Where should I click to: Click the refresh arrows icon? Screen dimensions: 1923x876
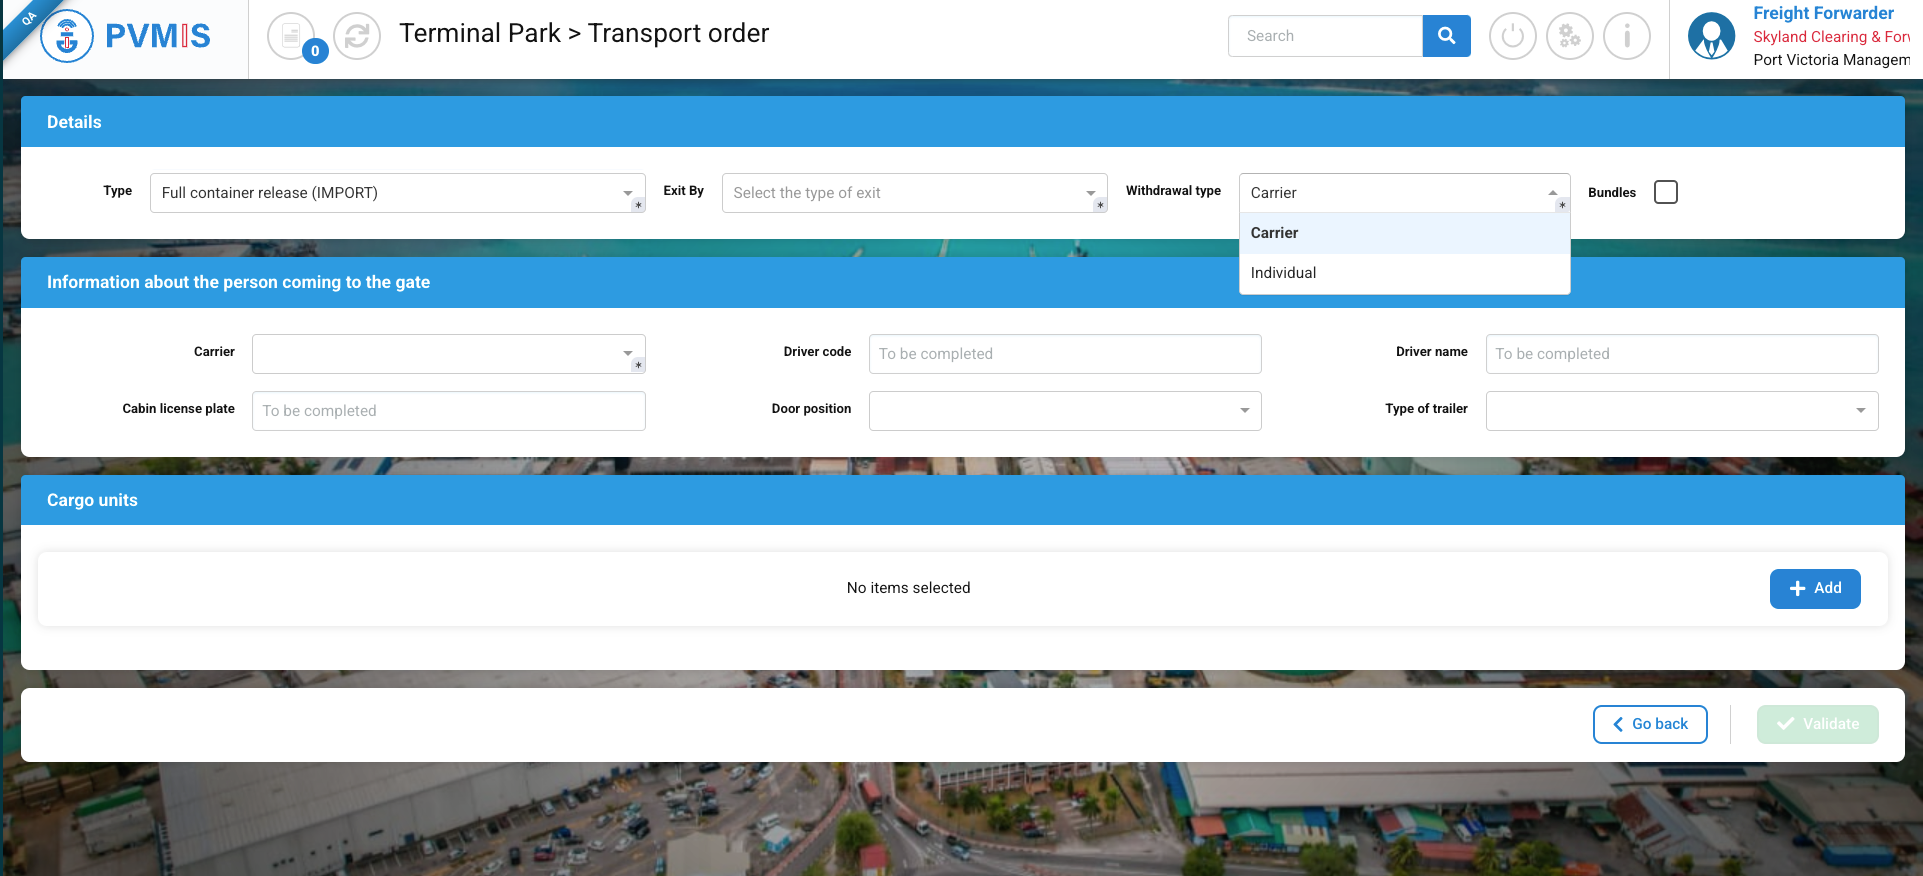click(x=357, y=37)
